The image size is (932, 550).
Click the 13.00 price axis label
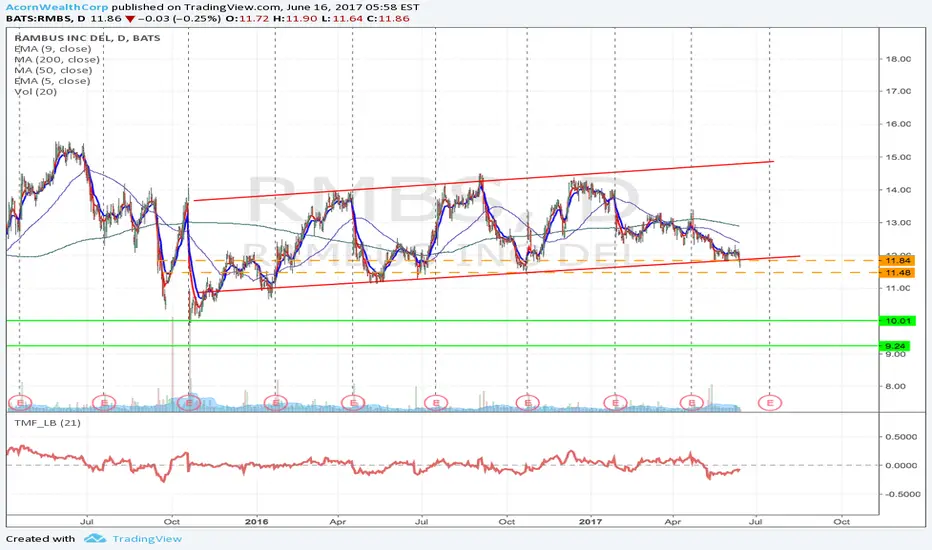pos(898,222)
